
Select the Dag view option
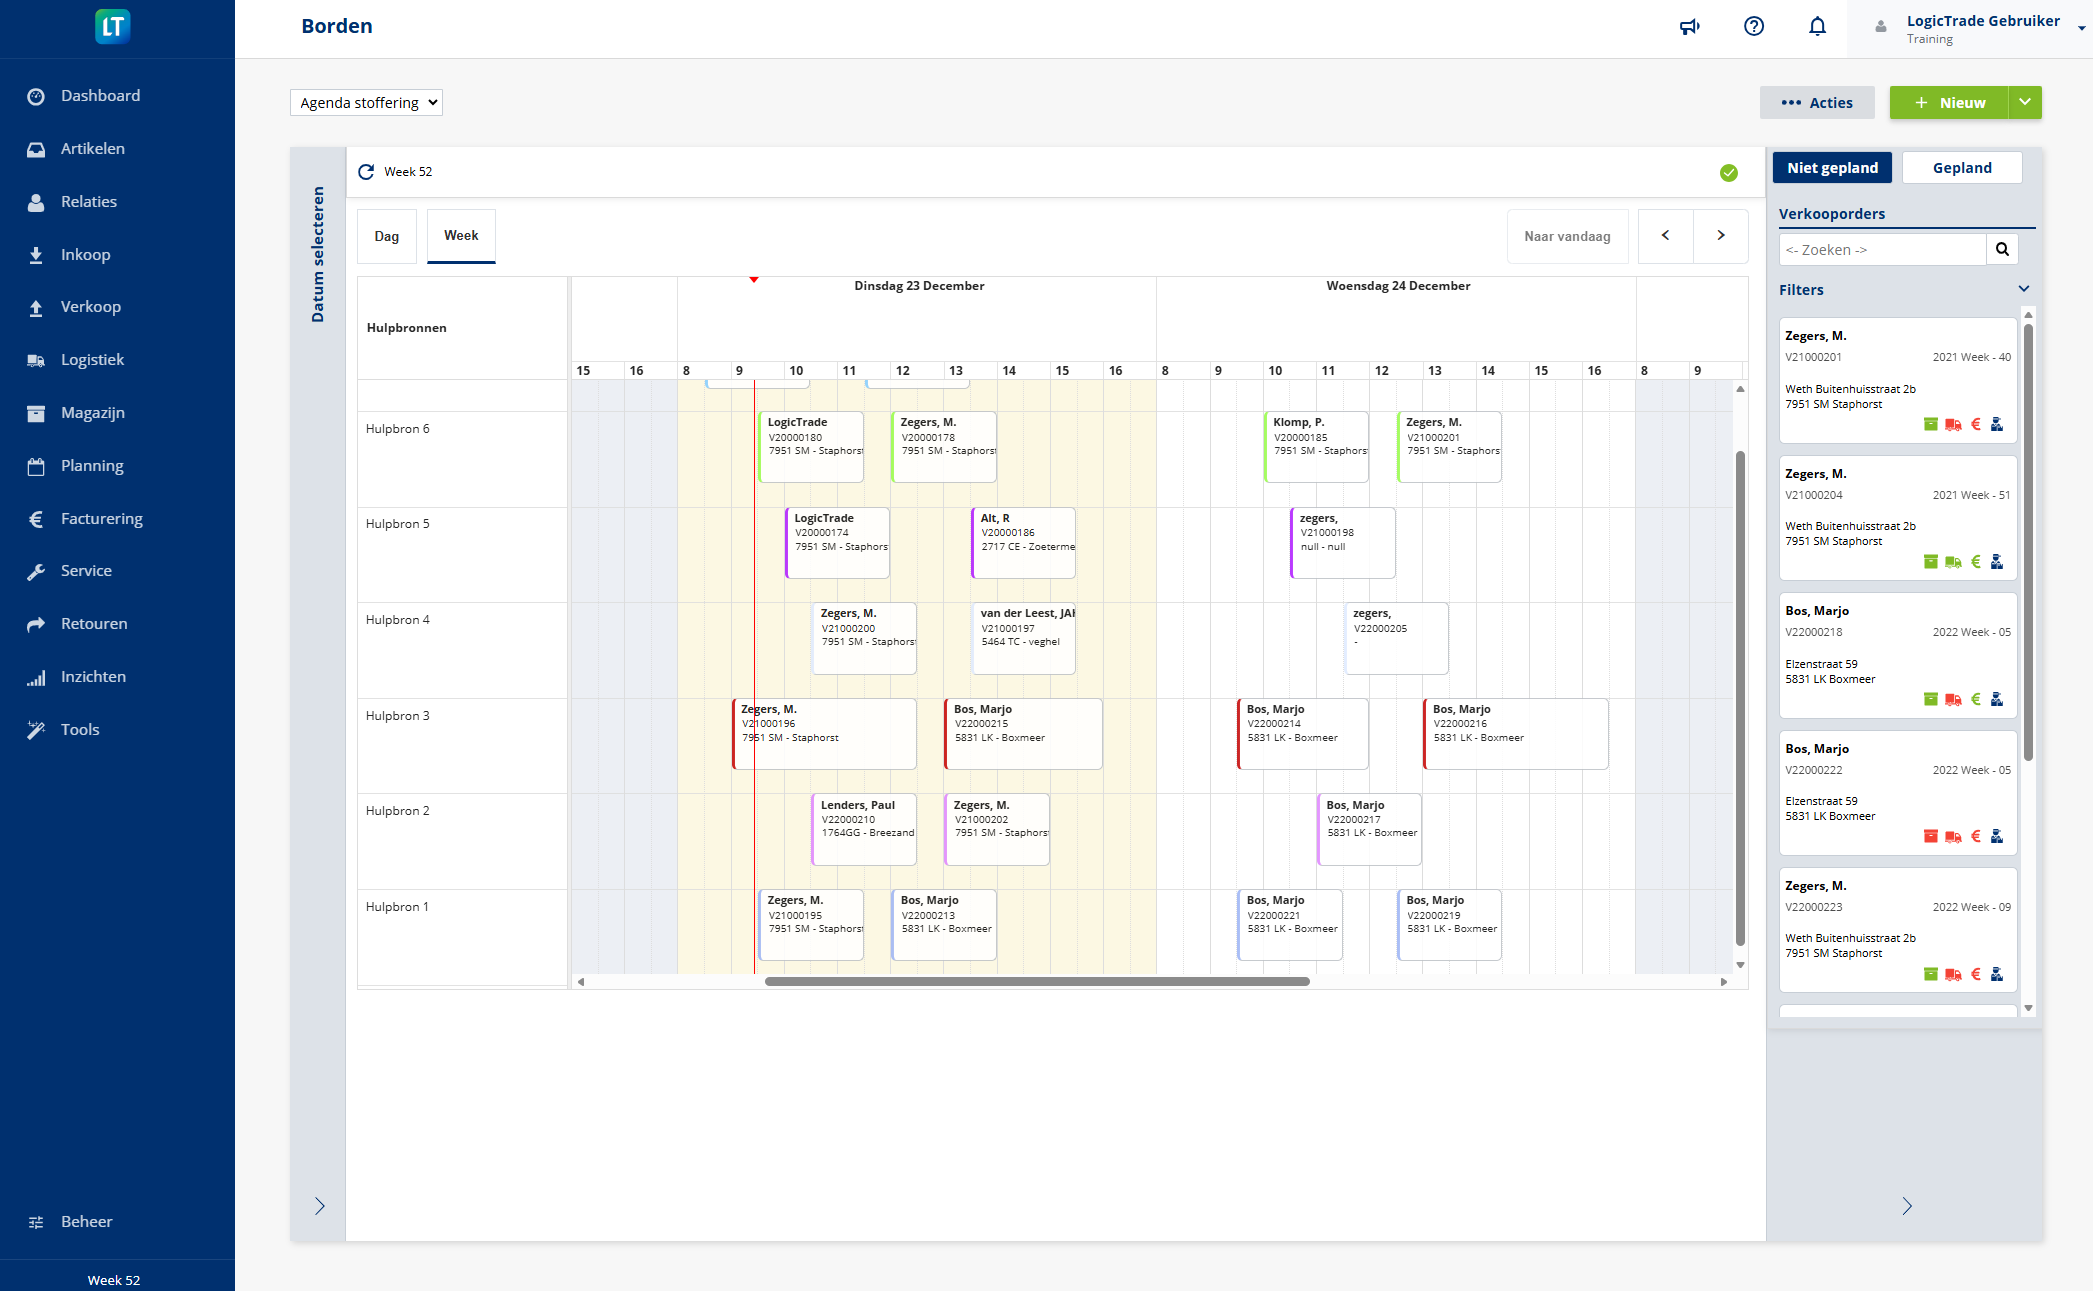click(x=386, y=235)
